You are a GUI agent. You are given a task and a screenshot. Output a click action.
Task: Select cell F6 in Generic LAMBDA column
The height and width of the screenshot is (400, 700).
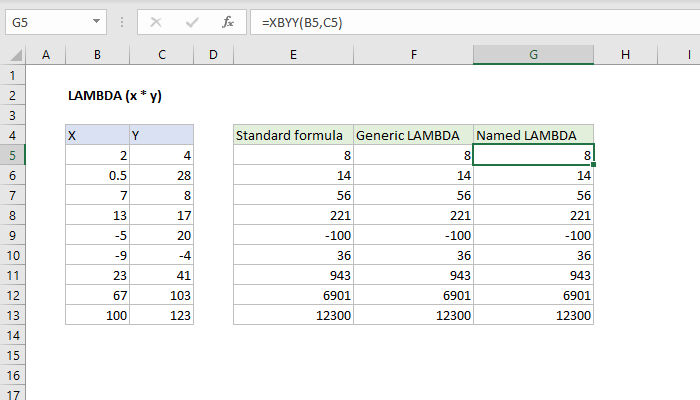413,175
